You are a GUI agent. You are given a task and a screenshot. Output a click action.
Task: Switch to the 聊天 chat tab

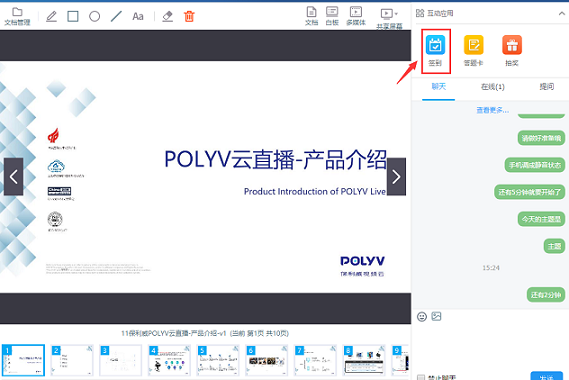(438, 87)
